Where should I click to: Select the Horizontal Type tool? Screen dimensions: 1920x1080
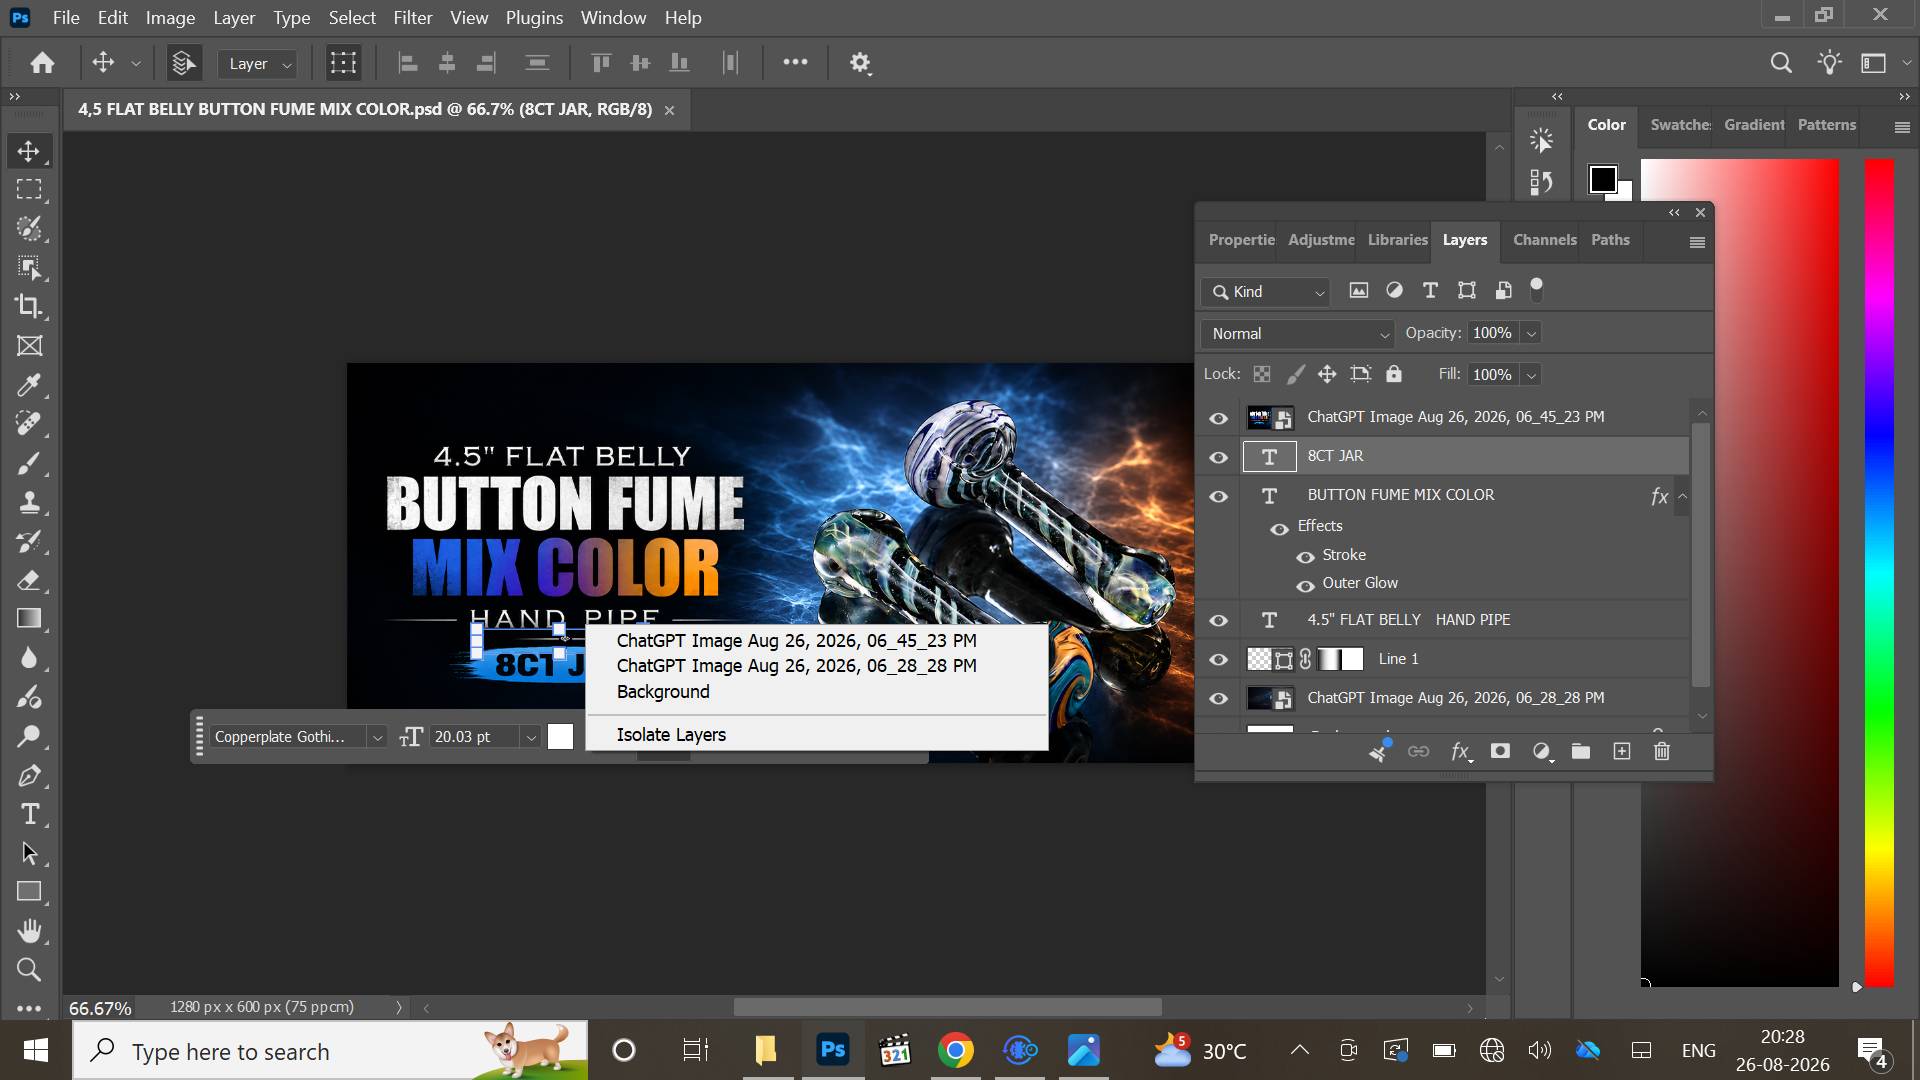[29, 814]
